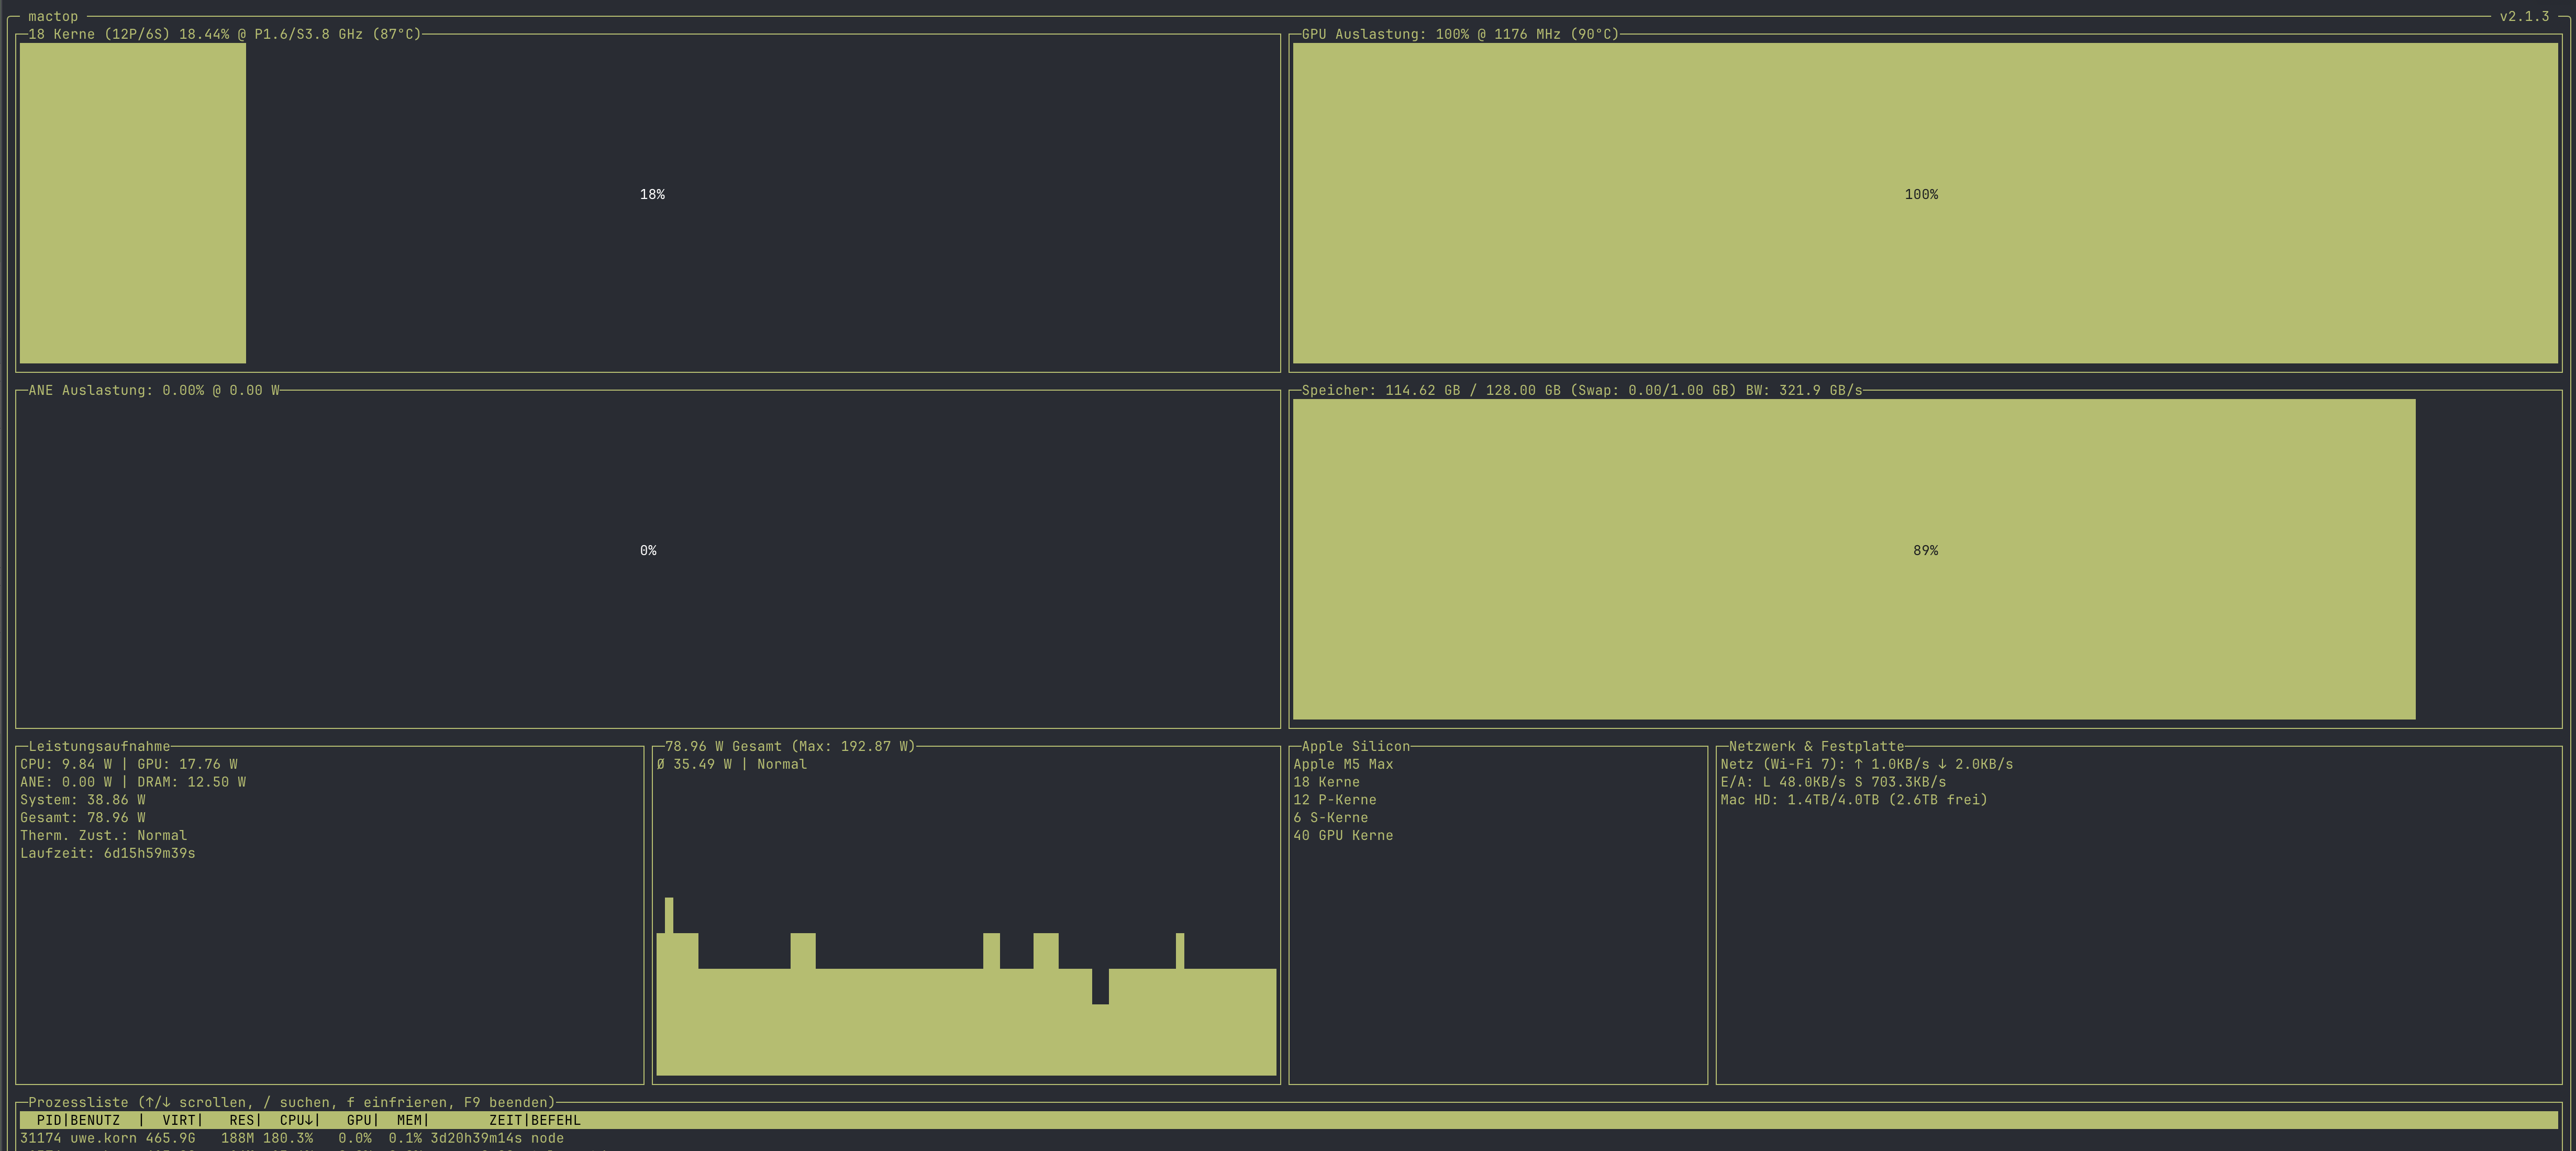Click the 'Speicher: 114.62 GB' panel title
Viewport: 2576px width, 1151px height.
1582,390
